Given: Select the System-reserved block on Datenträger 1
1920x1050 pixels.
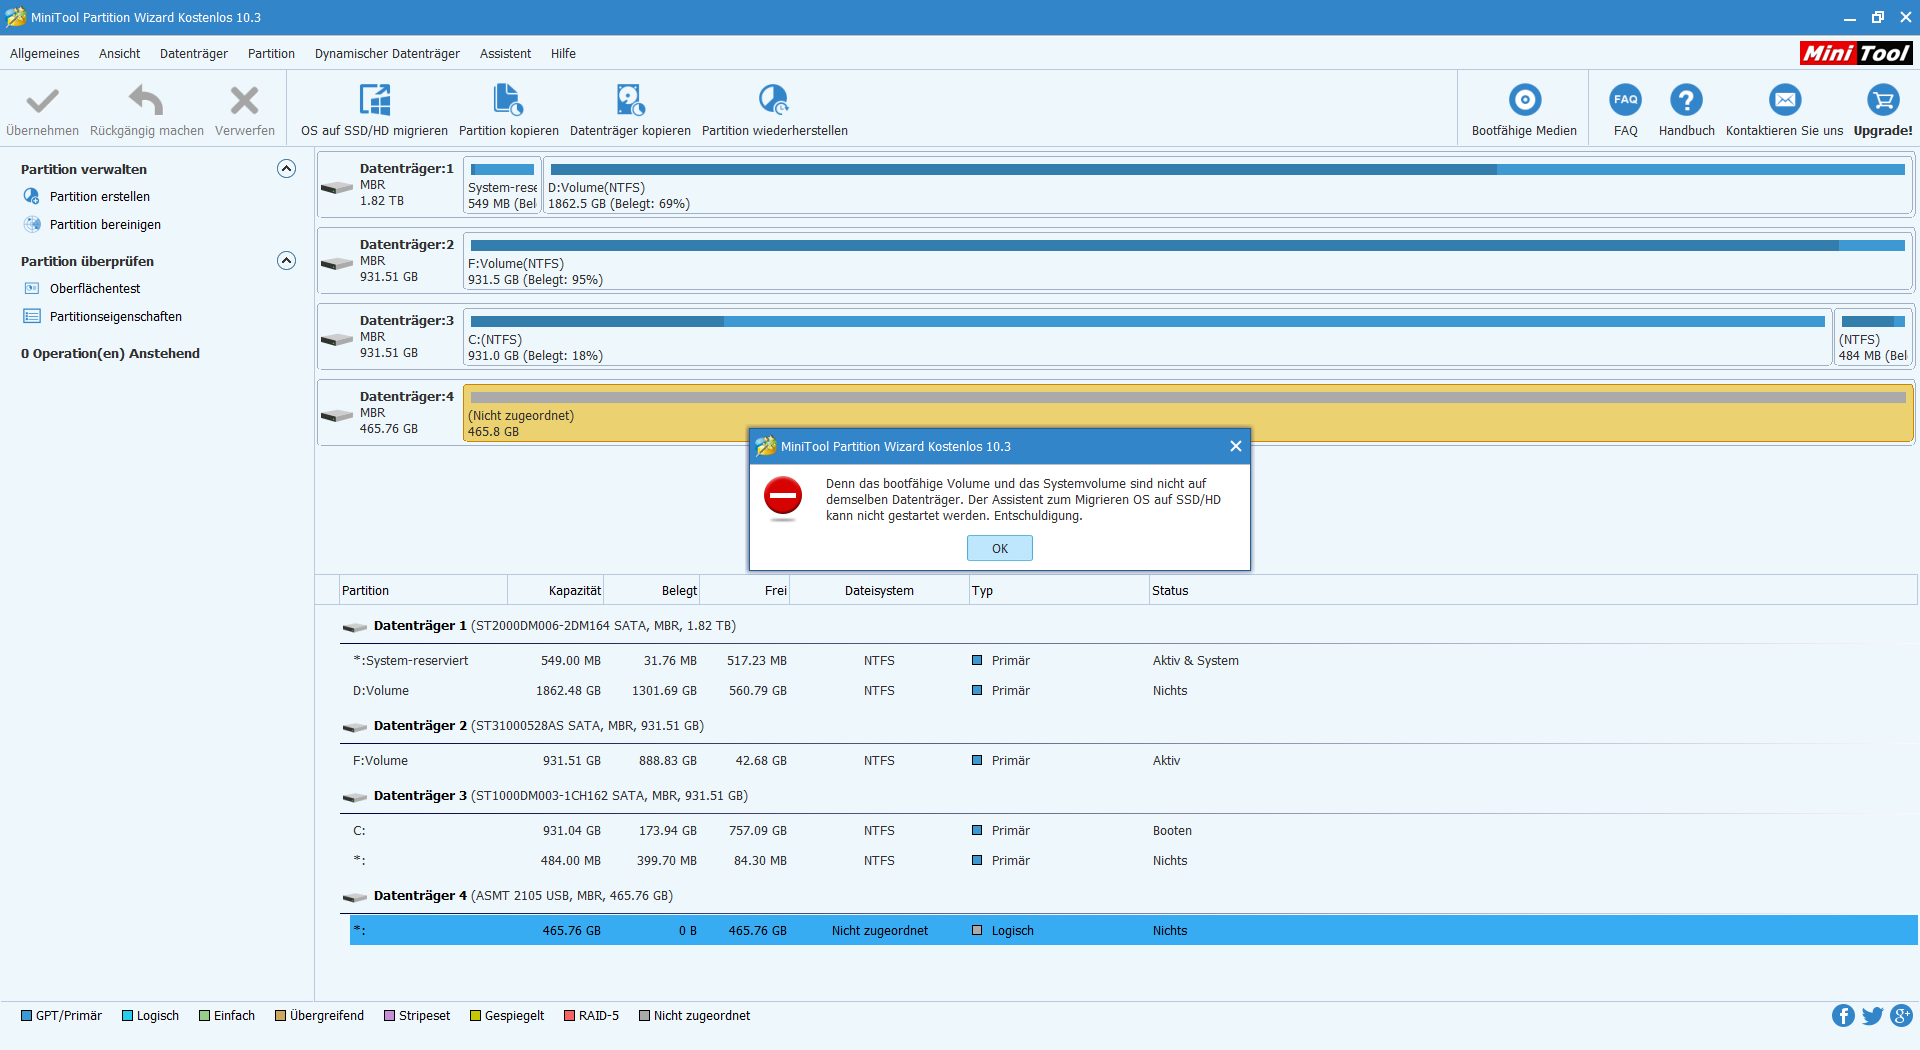Looking at the screenshot, I should [503, 186].
